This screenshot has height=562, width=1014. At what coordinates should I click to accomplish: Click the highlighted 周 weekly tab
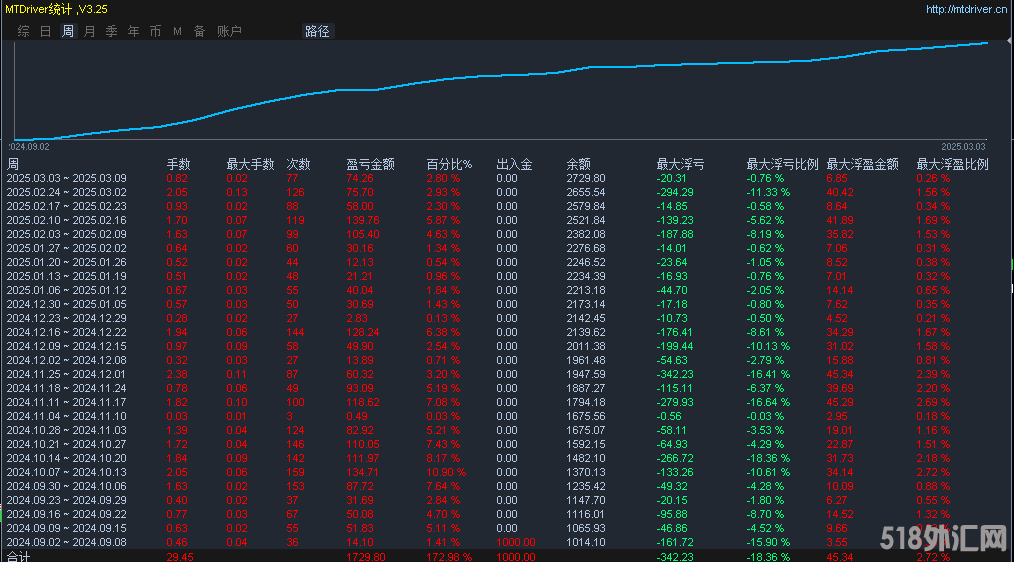point(67,31)
